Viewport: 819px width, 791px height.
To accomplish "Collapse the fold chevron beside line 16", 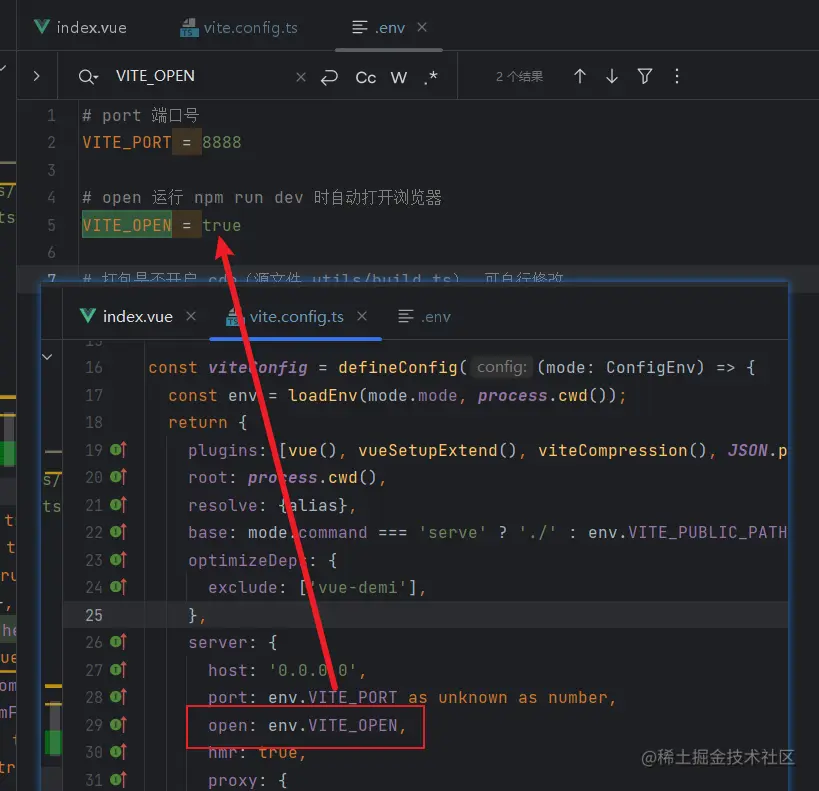I will click(47, 357).
